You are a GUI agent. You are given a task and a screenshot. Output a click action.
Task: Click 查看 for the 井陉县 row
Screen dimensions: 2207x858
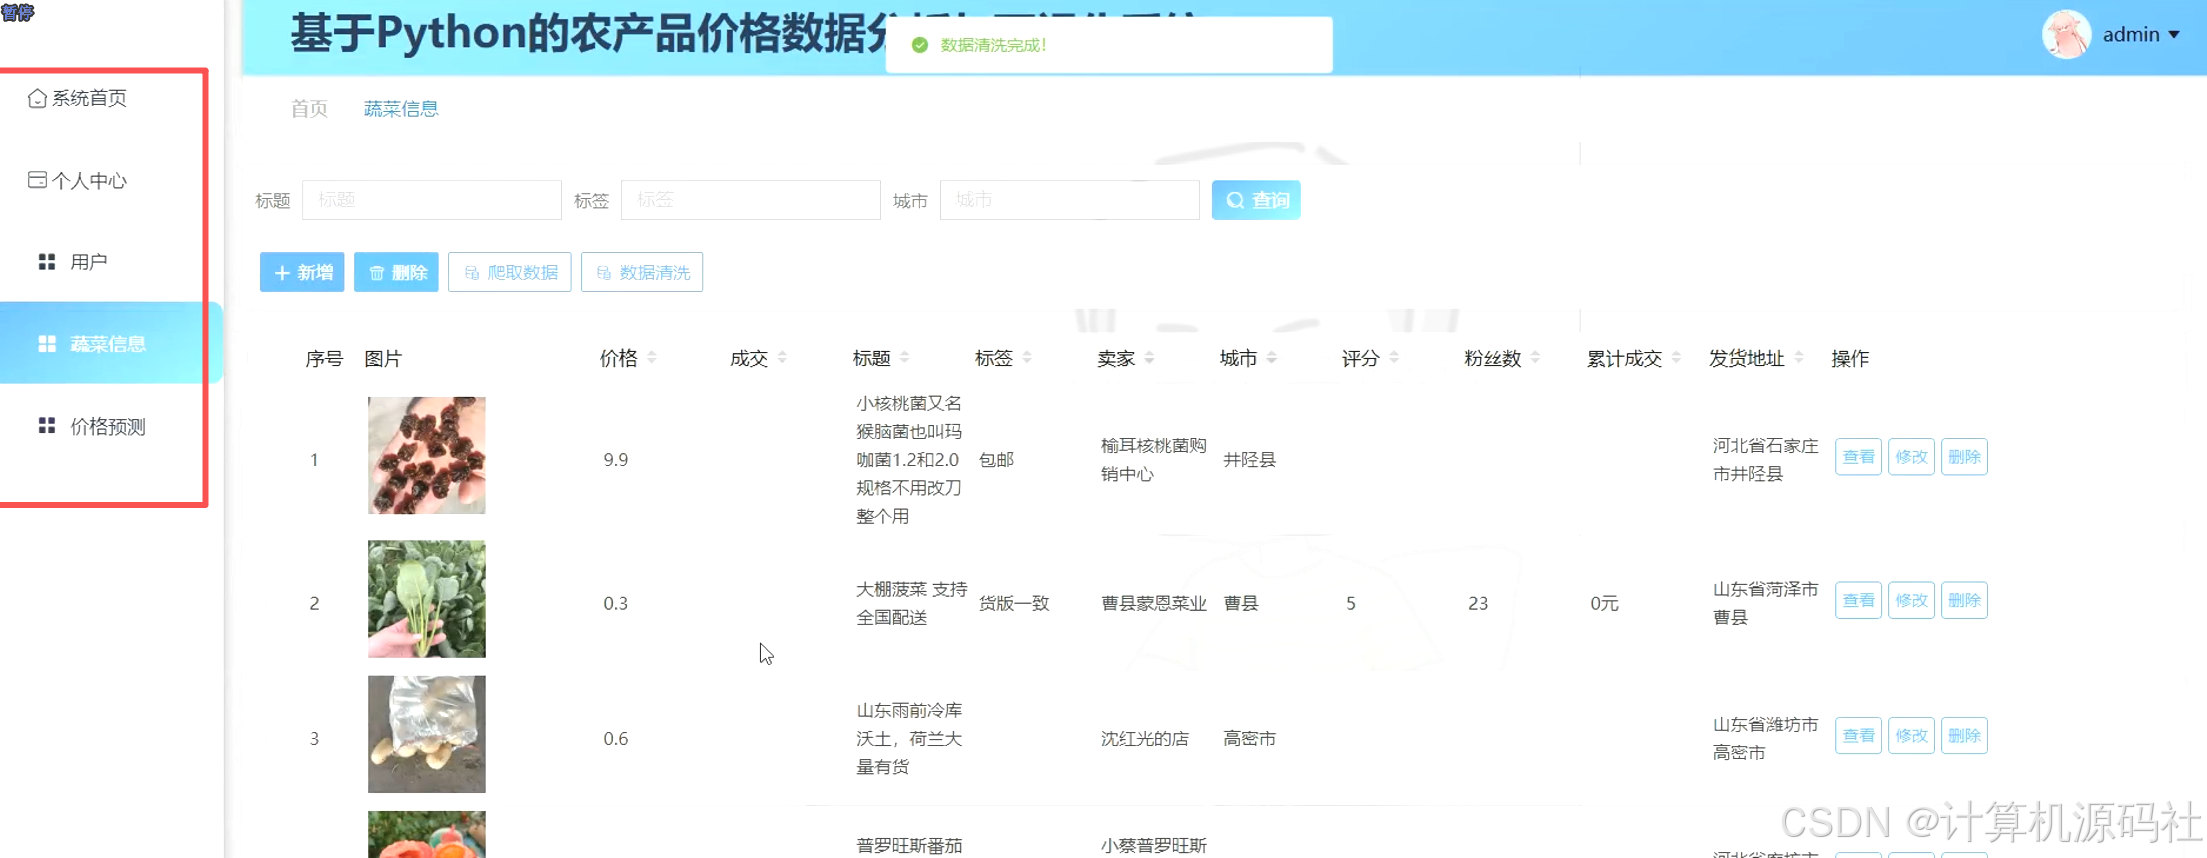click(x=1858, y=457)
